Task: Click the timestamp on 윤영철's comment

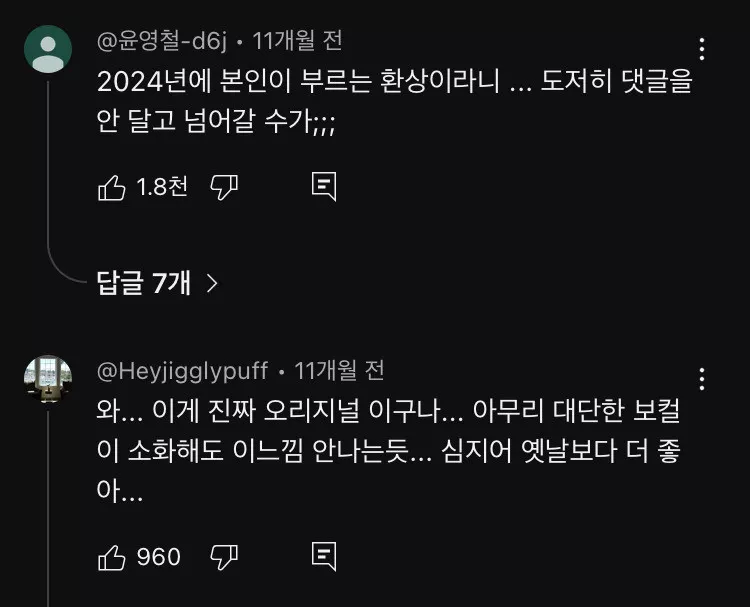Action: point(298,41)
